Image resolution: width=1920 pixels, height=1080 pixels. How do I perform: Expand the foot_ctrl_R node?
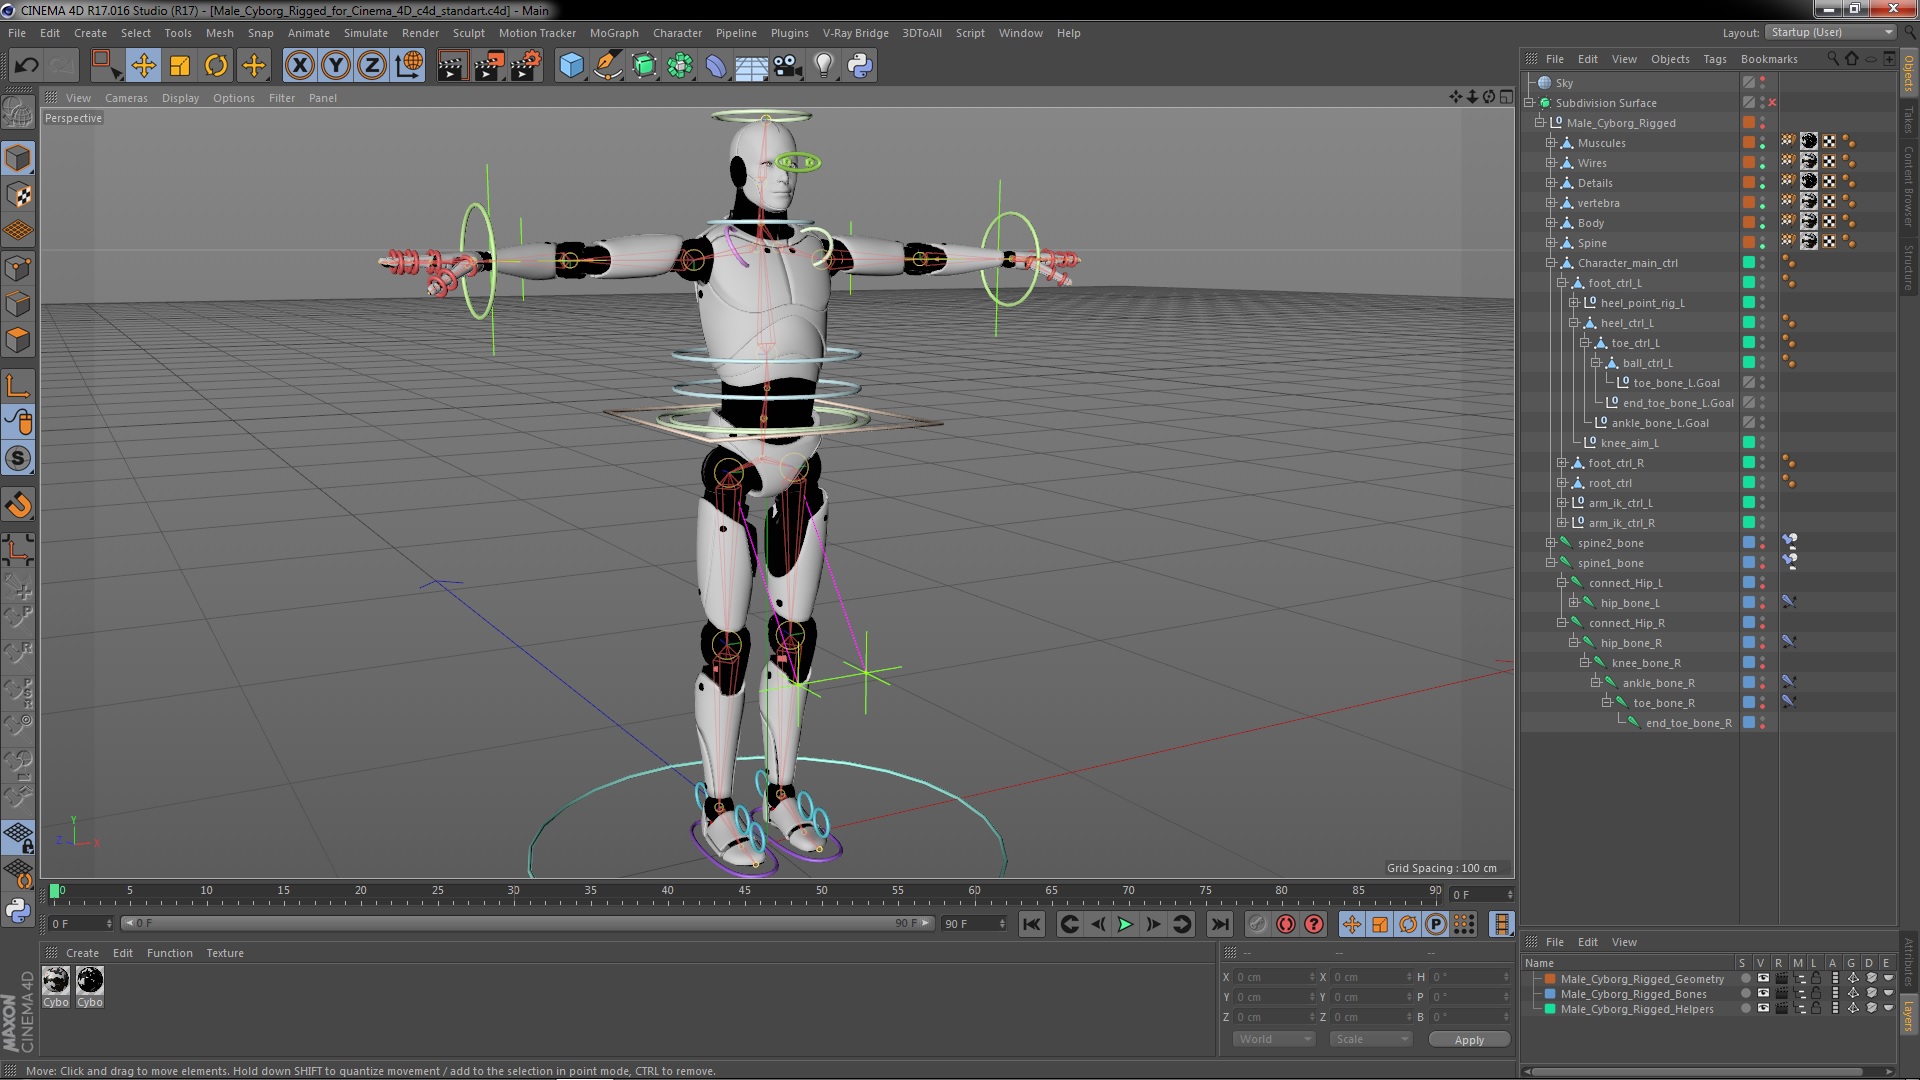(1562, 463)
